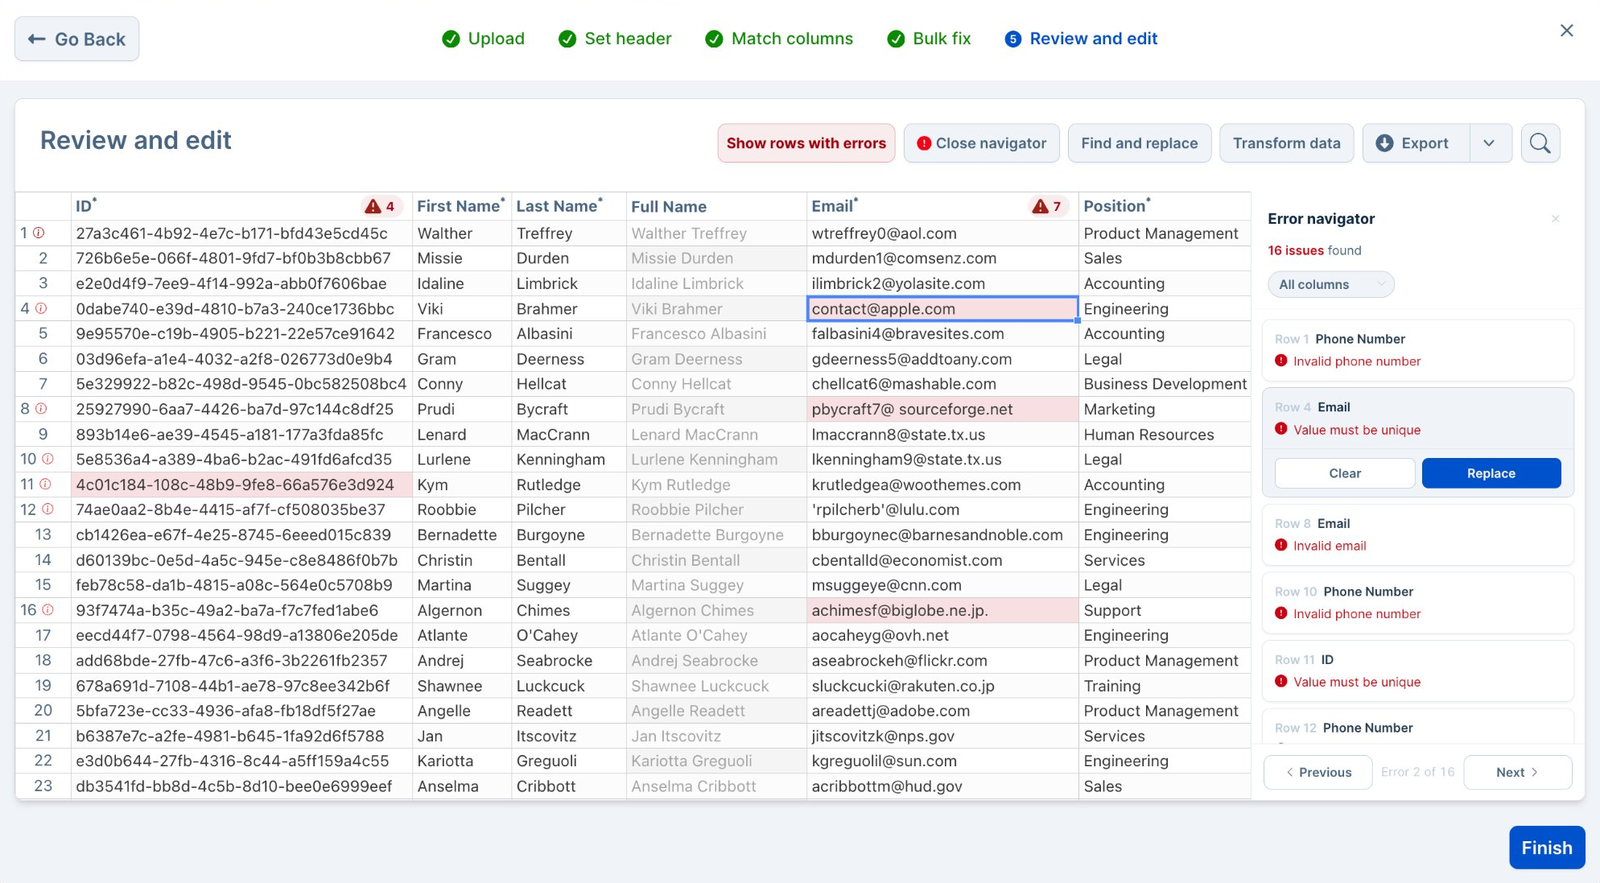The height and width of the screenshot is (883, 1600).
Task: Toggle Show rows with errors filter
Action: 806,143
